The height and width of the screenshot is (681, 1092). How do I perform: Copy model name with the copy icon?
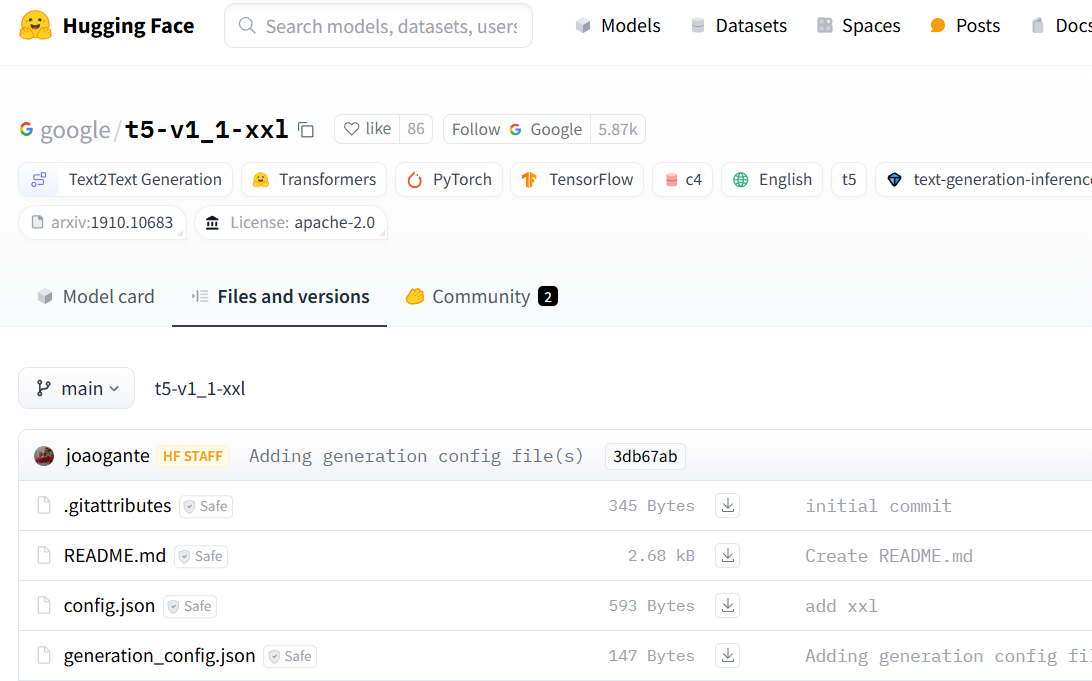[306, 130]
